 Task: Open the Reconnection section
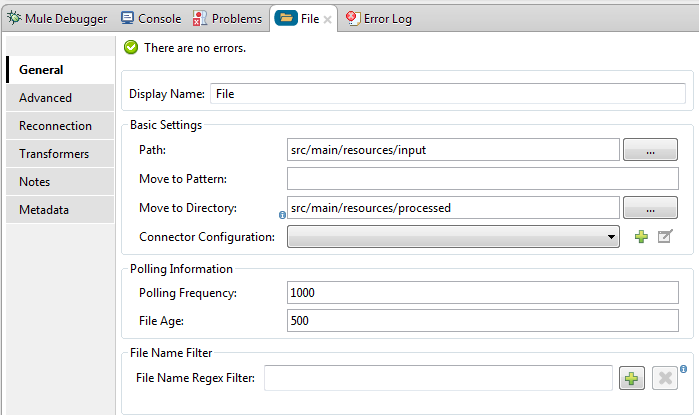click(60, 126)
